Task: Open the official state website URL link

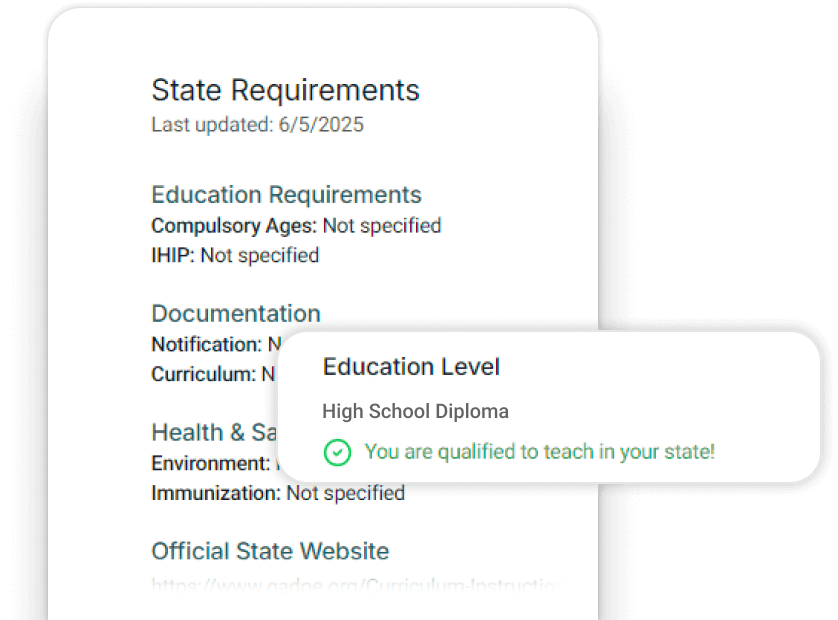Action: (x=354, y=584)
